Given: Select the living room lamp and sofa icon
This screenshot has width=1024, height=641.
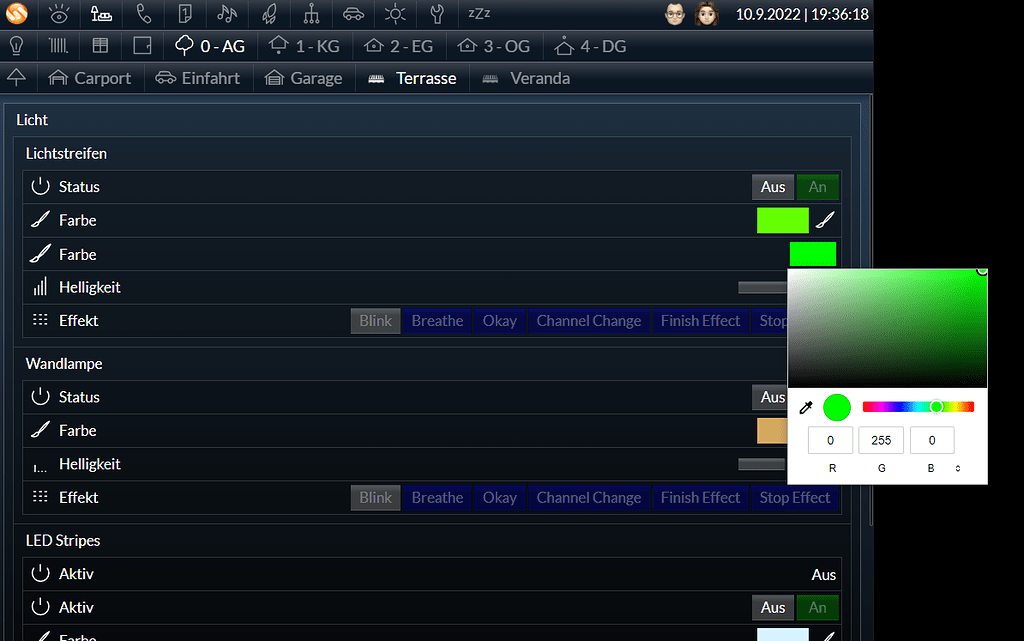Looking at the screenshot, I should pos(101,14).
